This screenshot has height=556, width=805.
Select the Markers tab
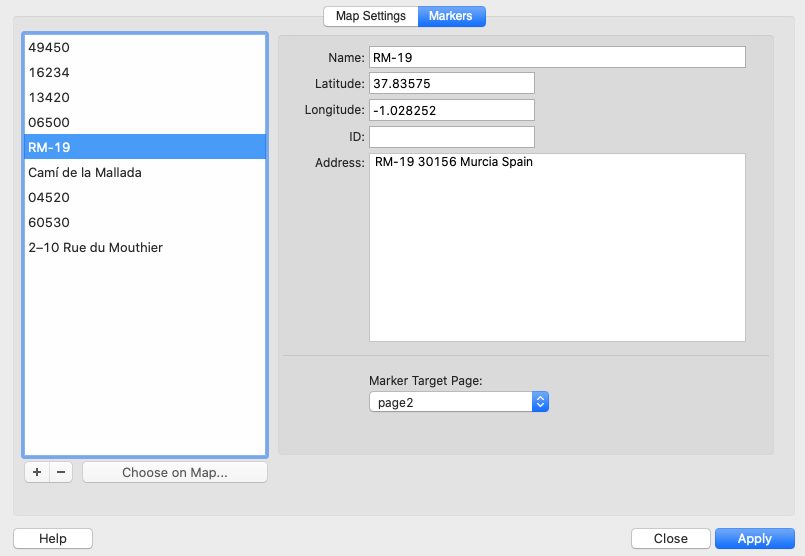pos(451,16)
